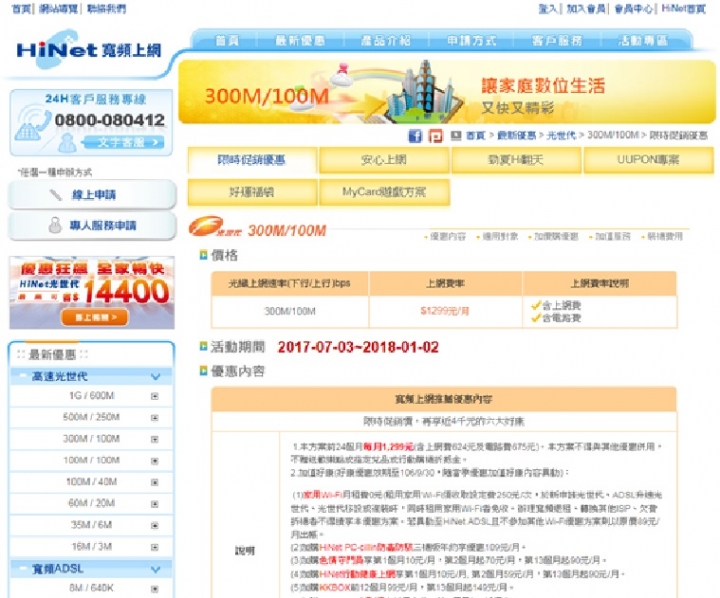
Task: Expand the 60M / 20M row icon
Action: [155, 504]
